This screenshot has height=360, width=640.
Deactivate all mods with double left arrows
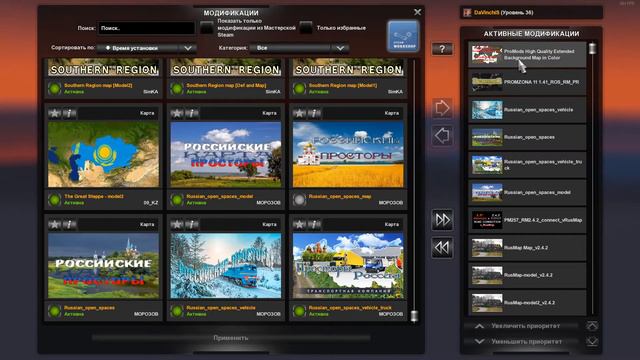pyautogui.click(x=442, y=247)
